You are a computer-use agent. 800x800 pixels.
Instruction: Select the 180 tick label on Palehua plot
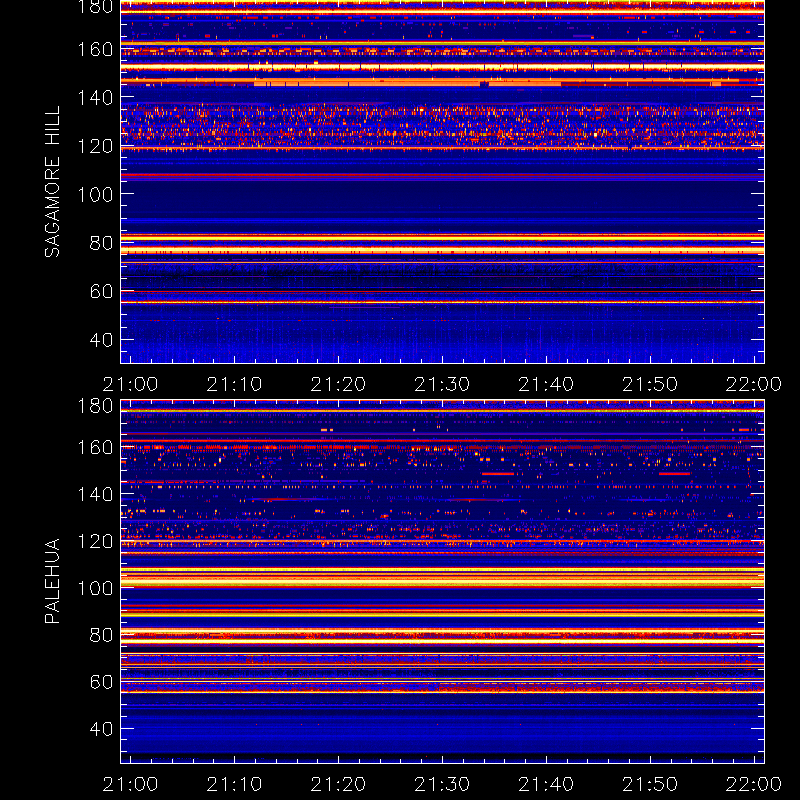pos(95,406)
